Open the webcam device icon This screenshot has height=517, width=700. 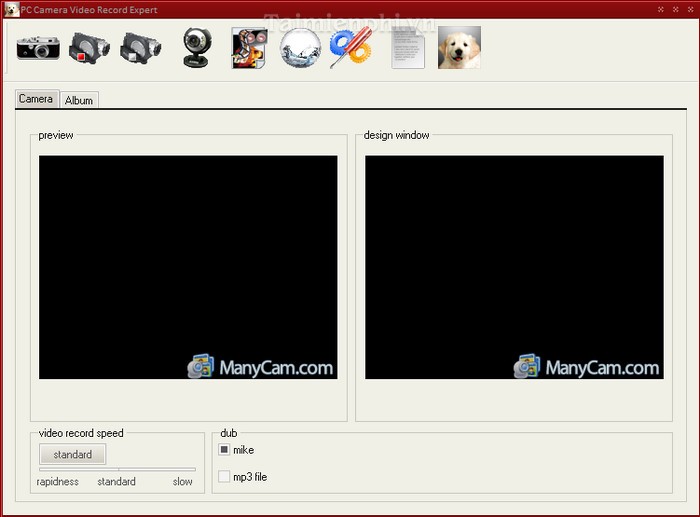pyautogui.click(x=196, y=47)
